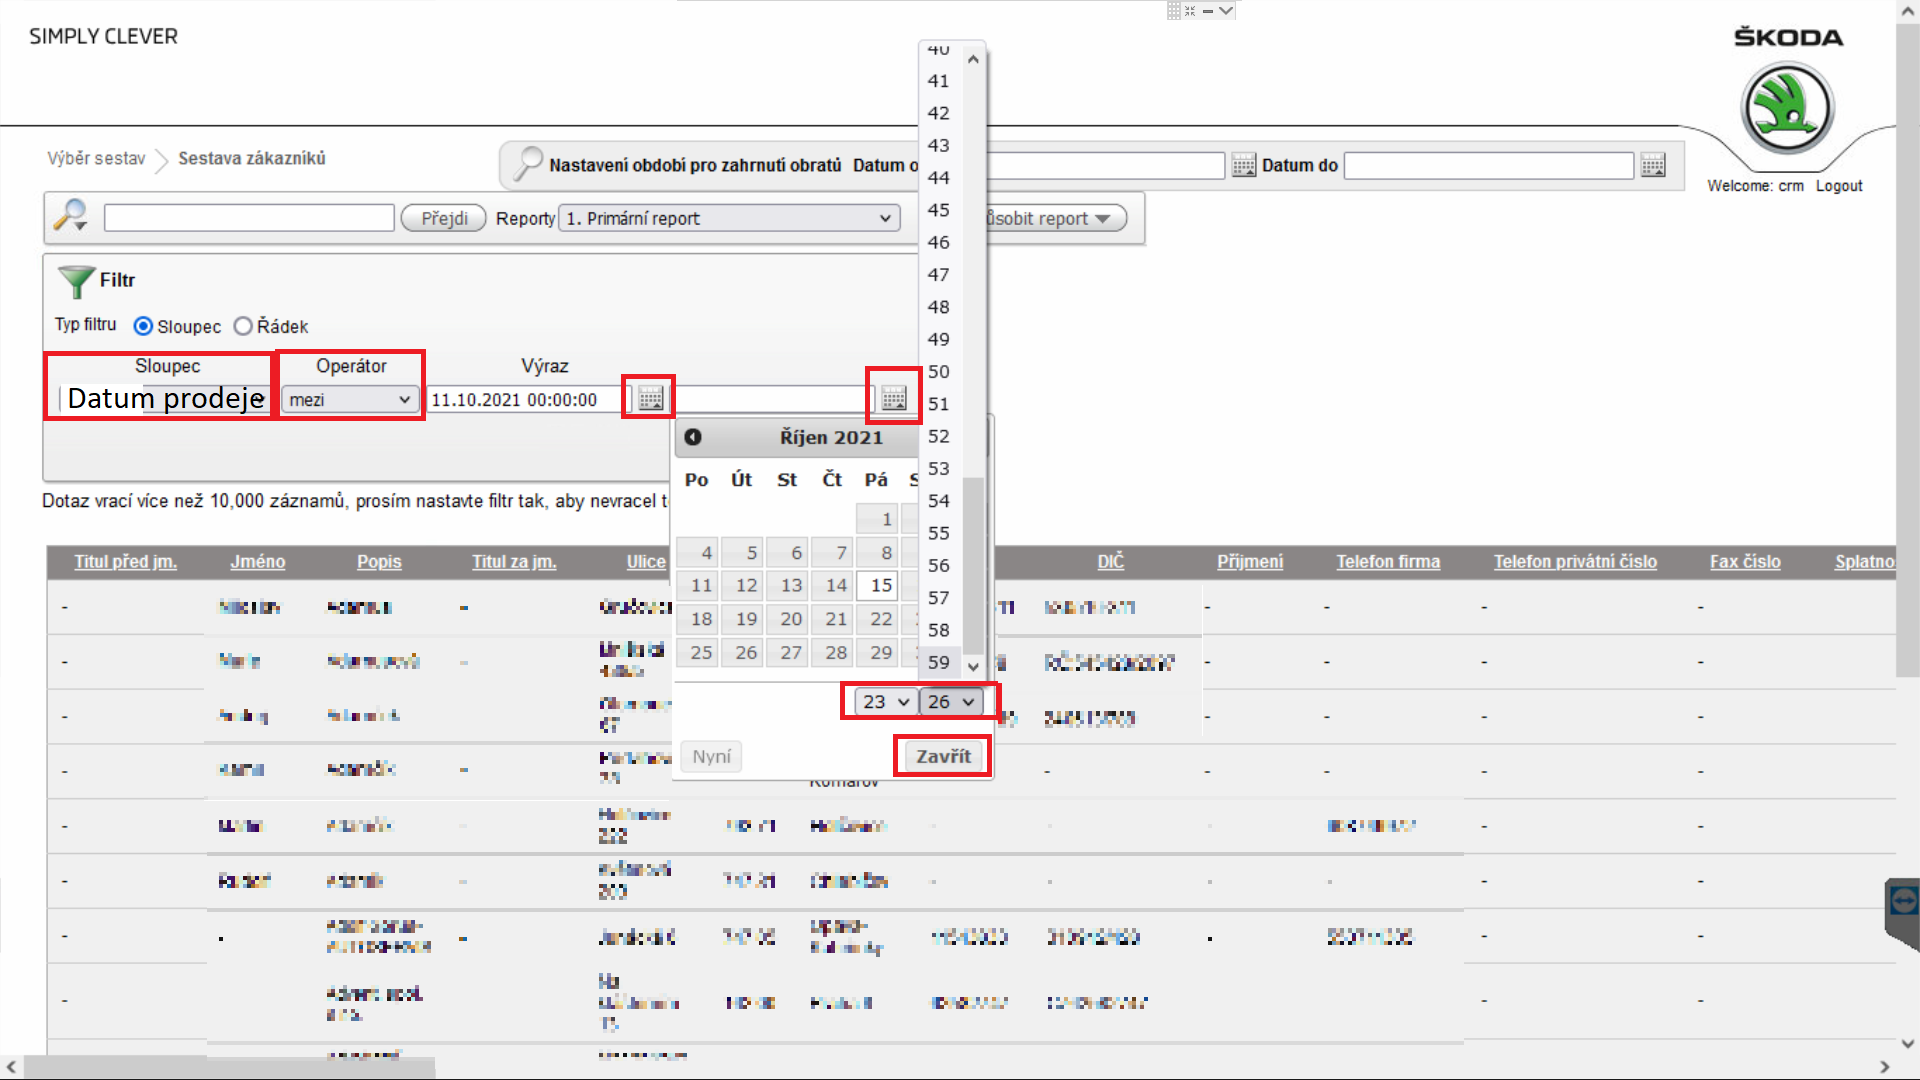Click the Výběr sestav breadcrumb link

coord(96,158)
